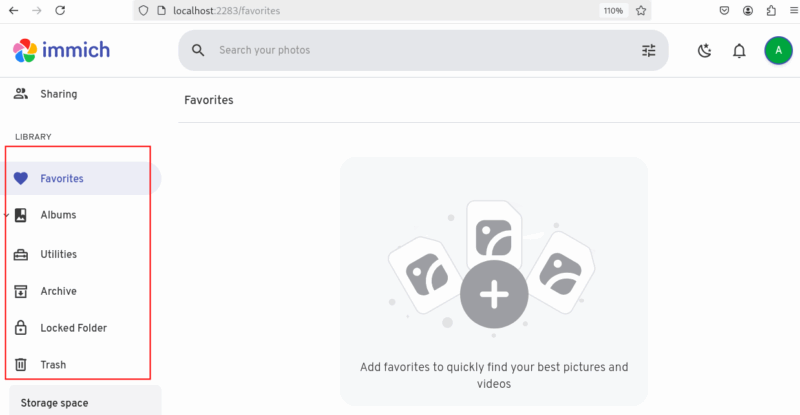Open the browser hamburger menu
This screenshot has height=415, width=800.
789,10
